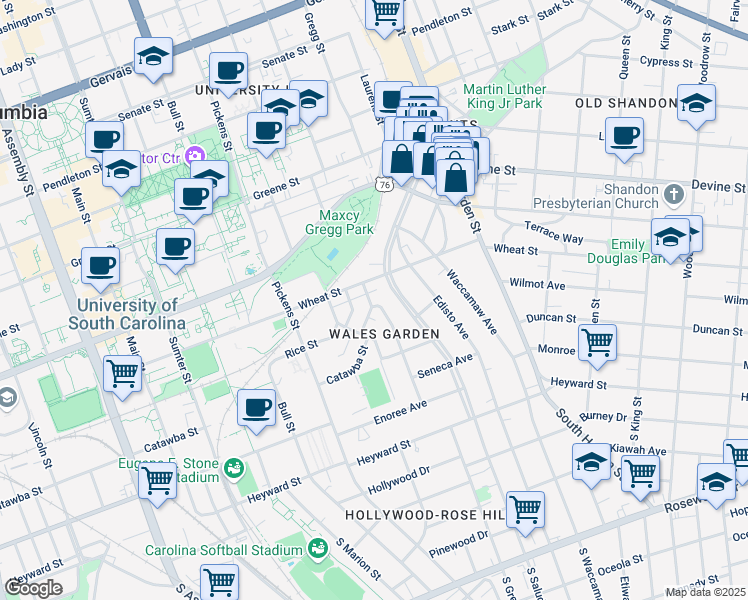Open shopping cart marker near Eugene Stone Stadium

click(x=157, y=483)
